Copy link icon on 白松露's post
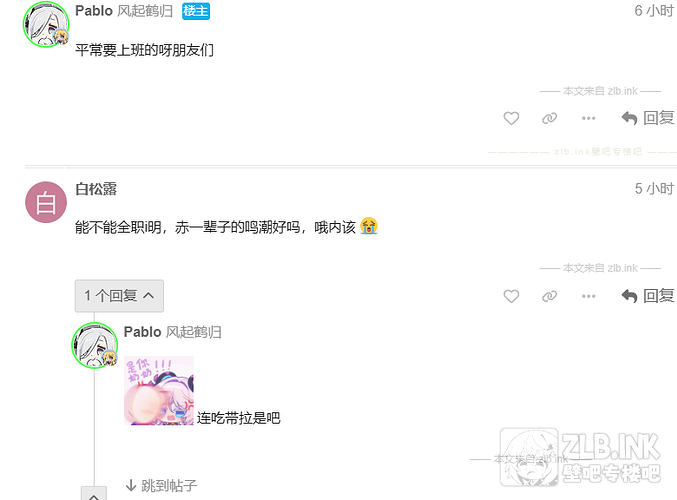This screenshot has width=677, height=500. (x=549, y=296)
